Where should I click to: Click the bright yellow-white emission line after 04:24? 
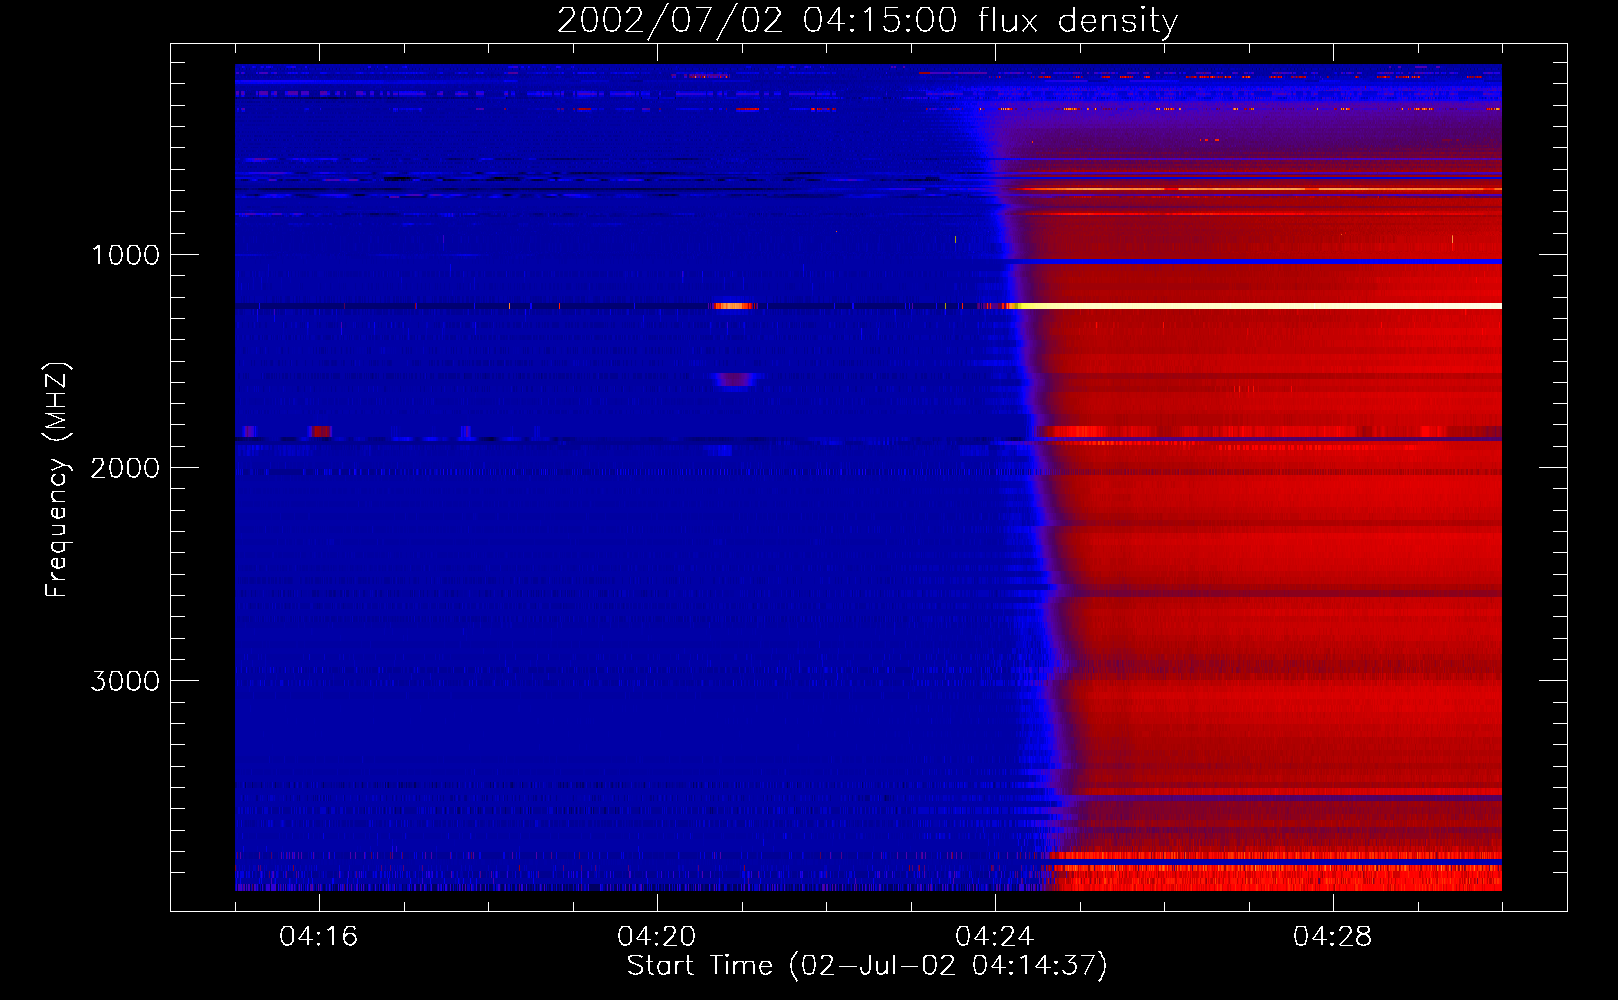click(1258, 305)
